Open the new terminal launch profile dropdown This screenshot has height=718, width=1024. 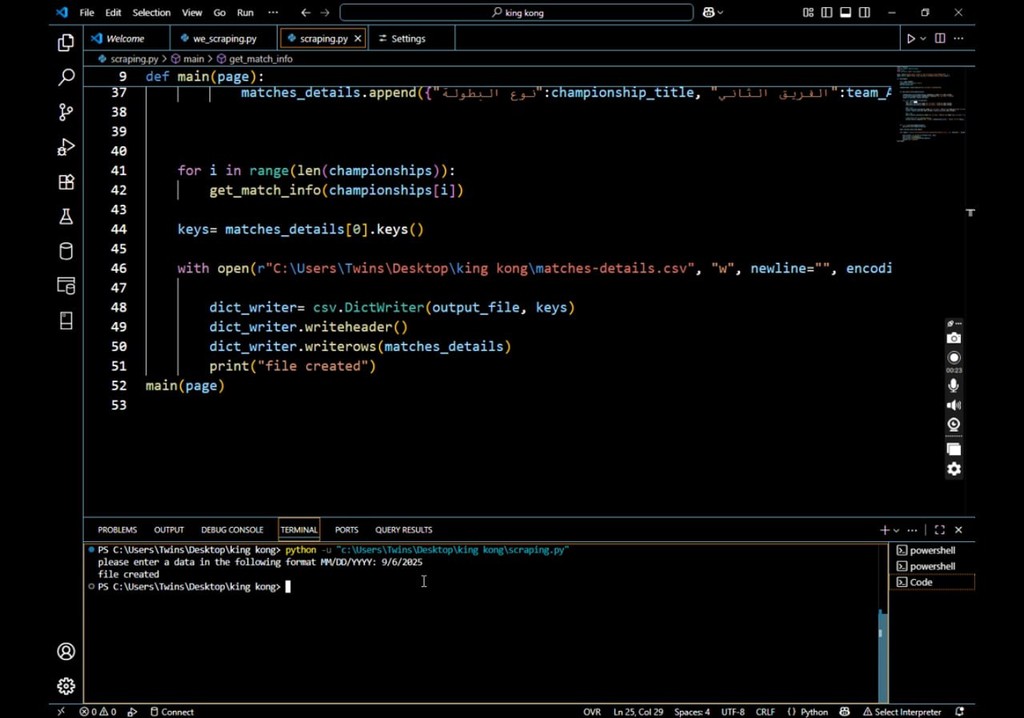point(896,530)
